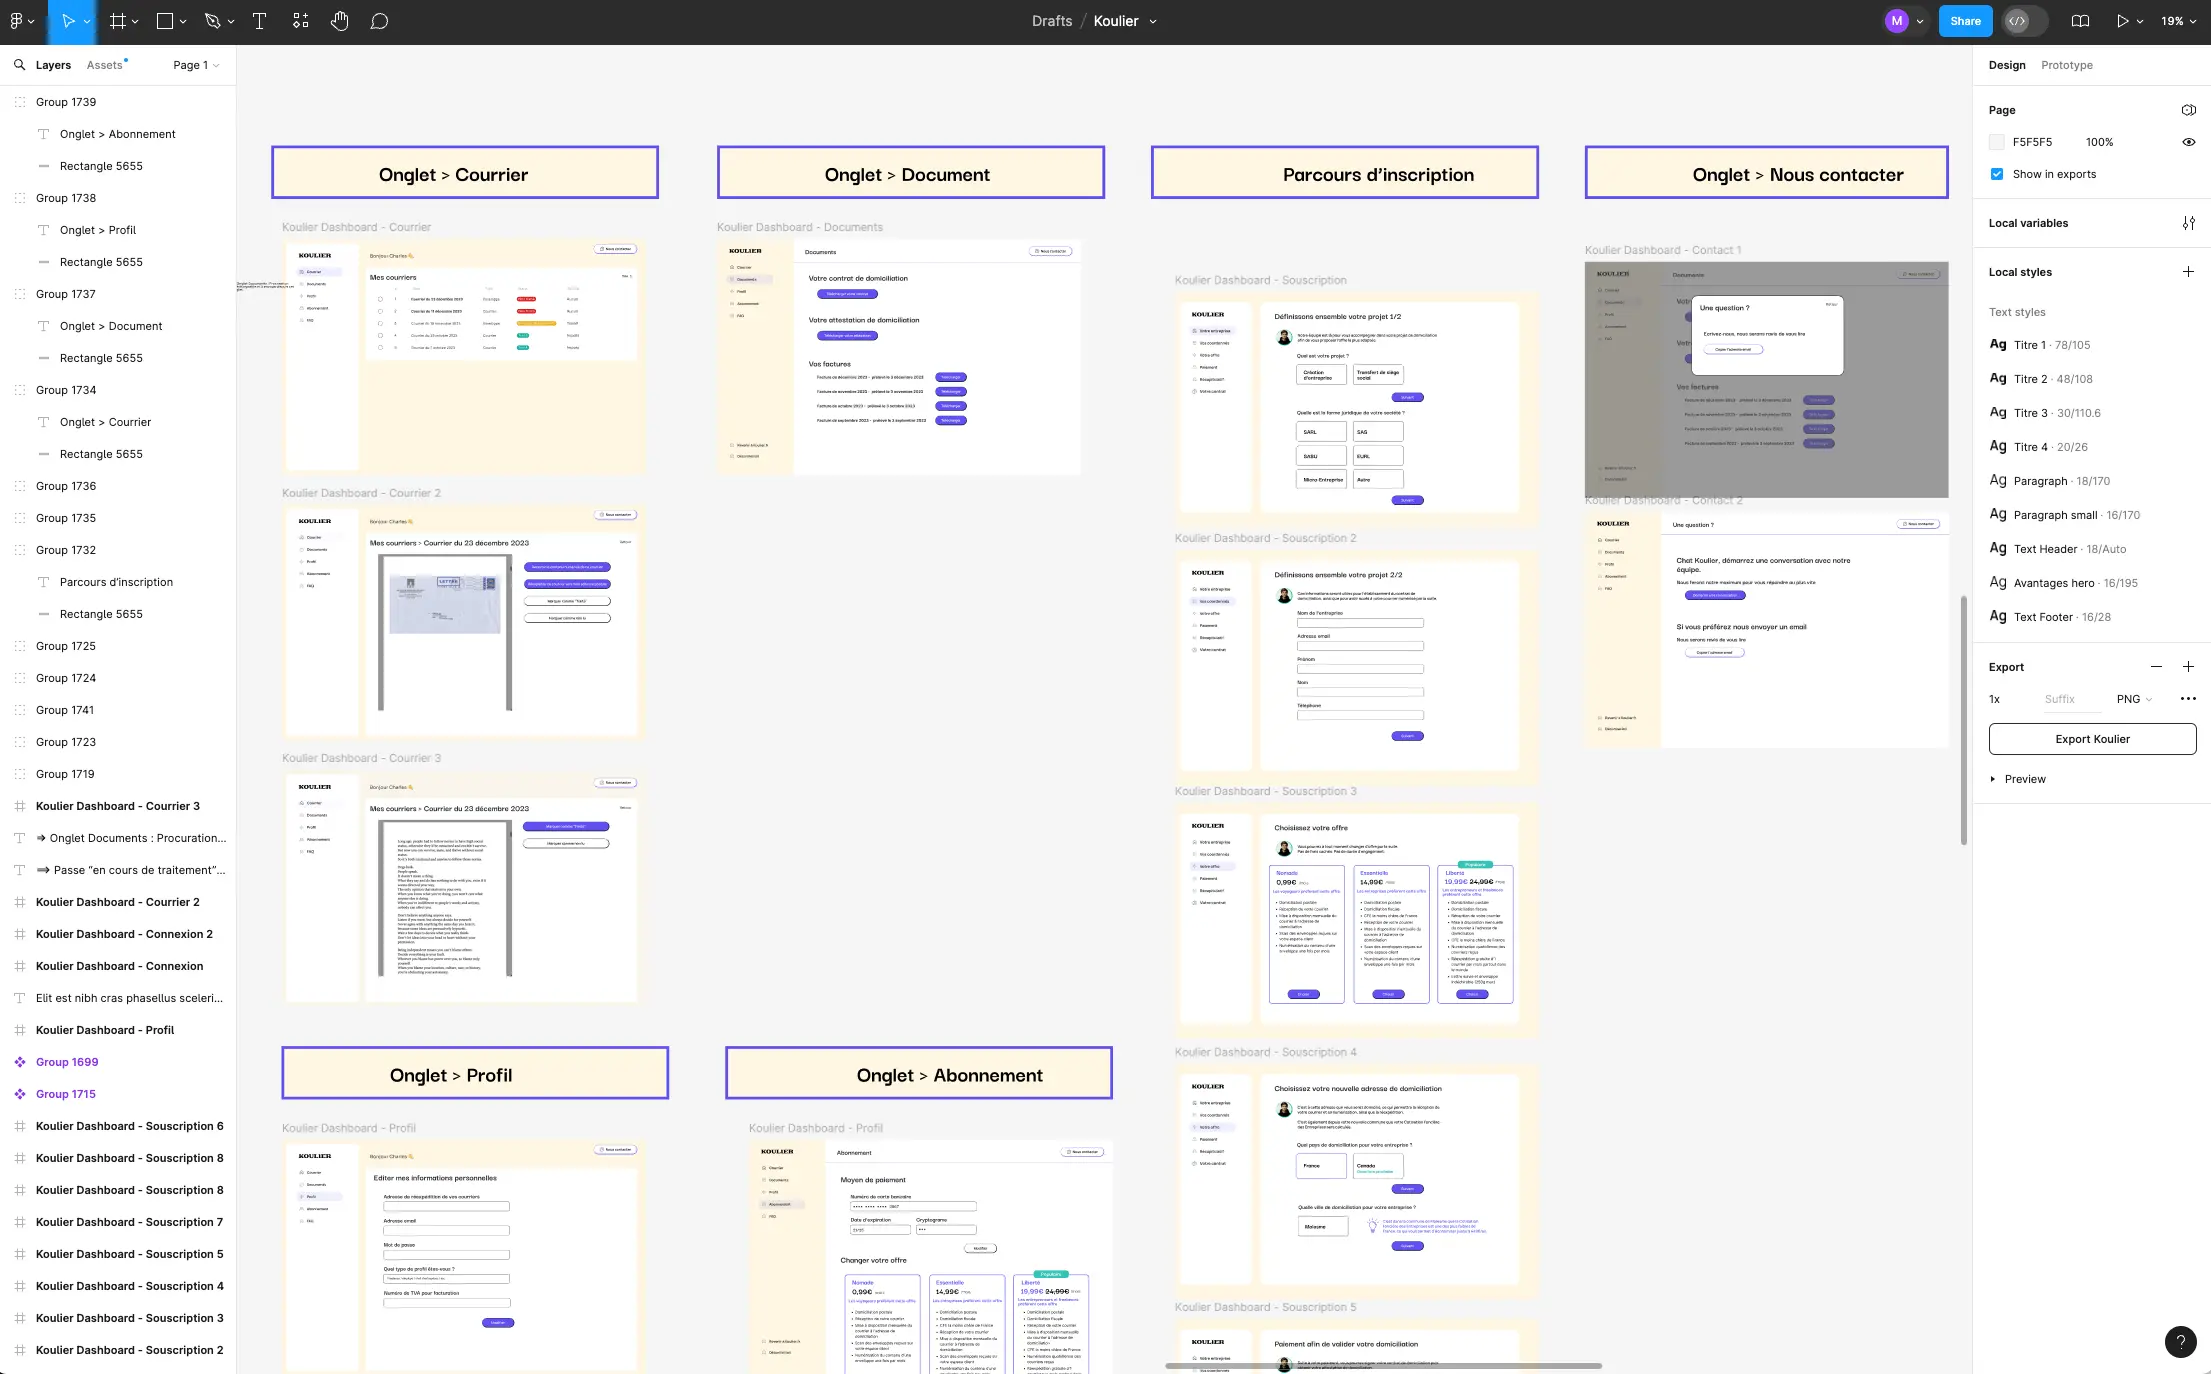Select the Pen tool
This screenshot has height=1374, width=2211.
coord(212,21)
